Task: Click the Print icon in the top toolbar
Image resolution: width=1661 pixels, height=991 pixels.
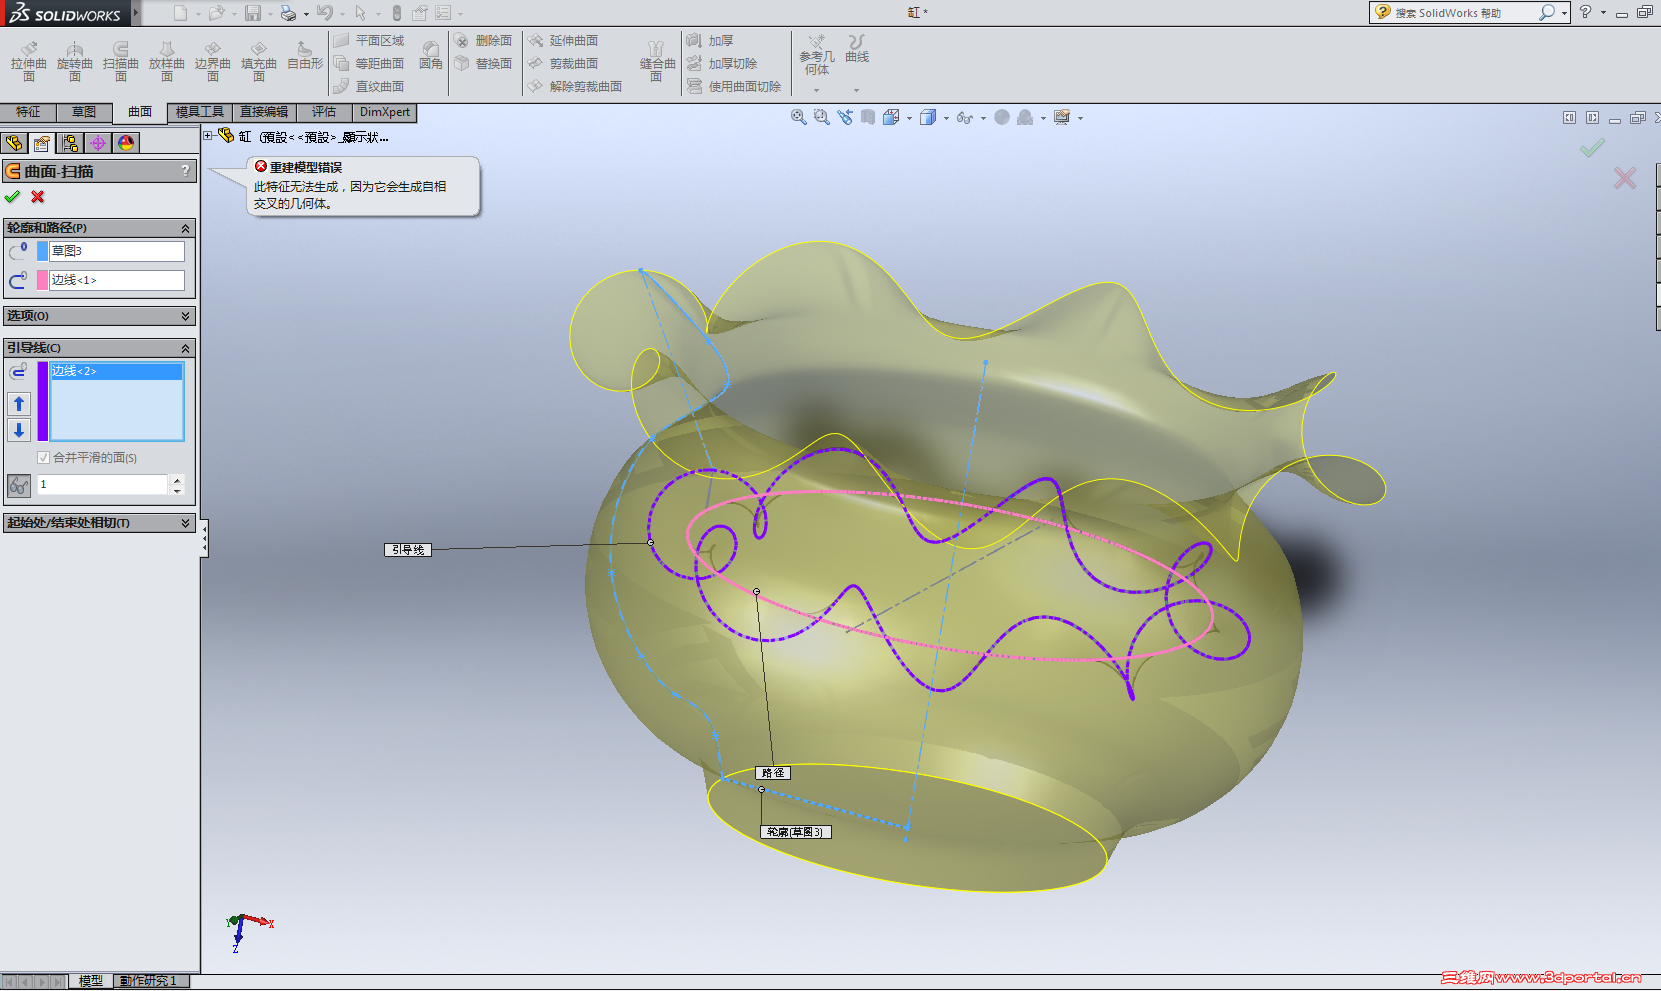Action: (x=288, y=13)
